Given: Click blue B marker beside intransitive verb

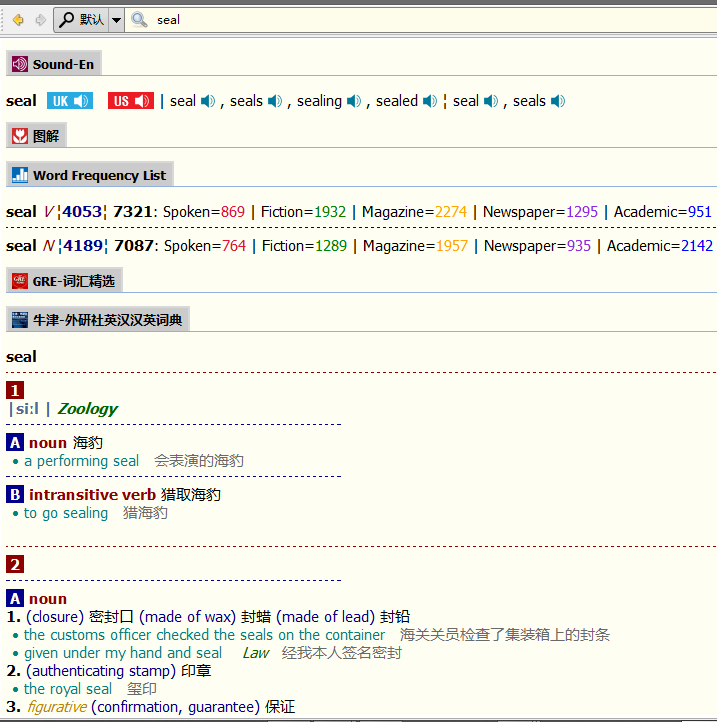Looking at the screenshot, I should pos(15,495).
